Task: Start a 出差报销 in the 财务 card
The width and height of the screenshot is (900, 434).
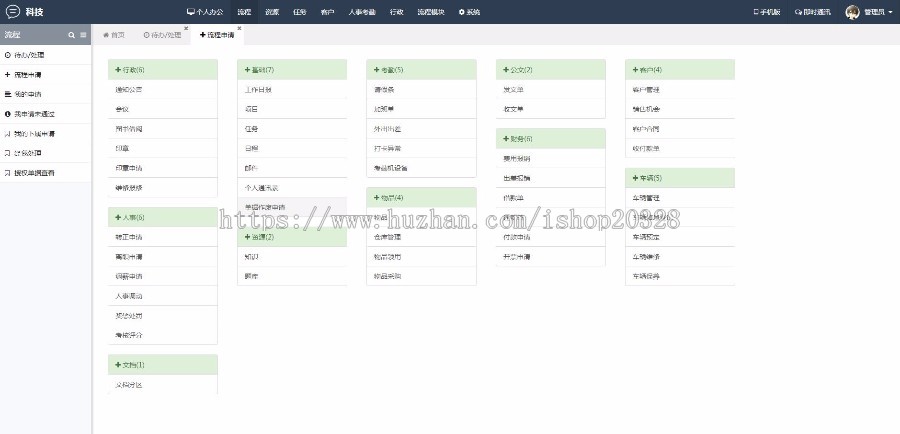Action: point(550,178)
